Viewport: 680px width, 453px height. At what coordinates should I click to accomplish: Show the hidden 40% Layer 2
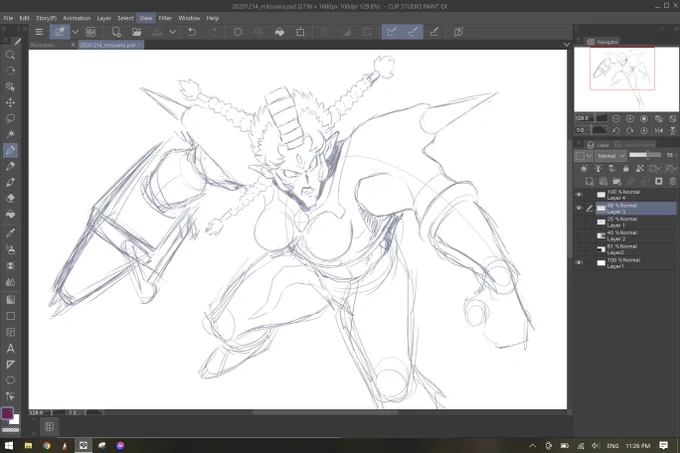pyautogui.click(x=579, y=235)
